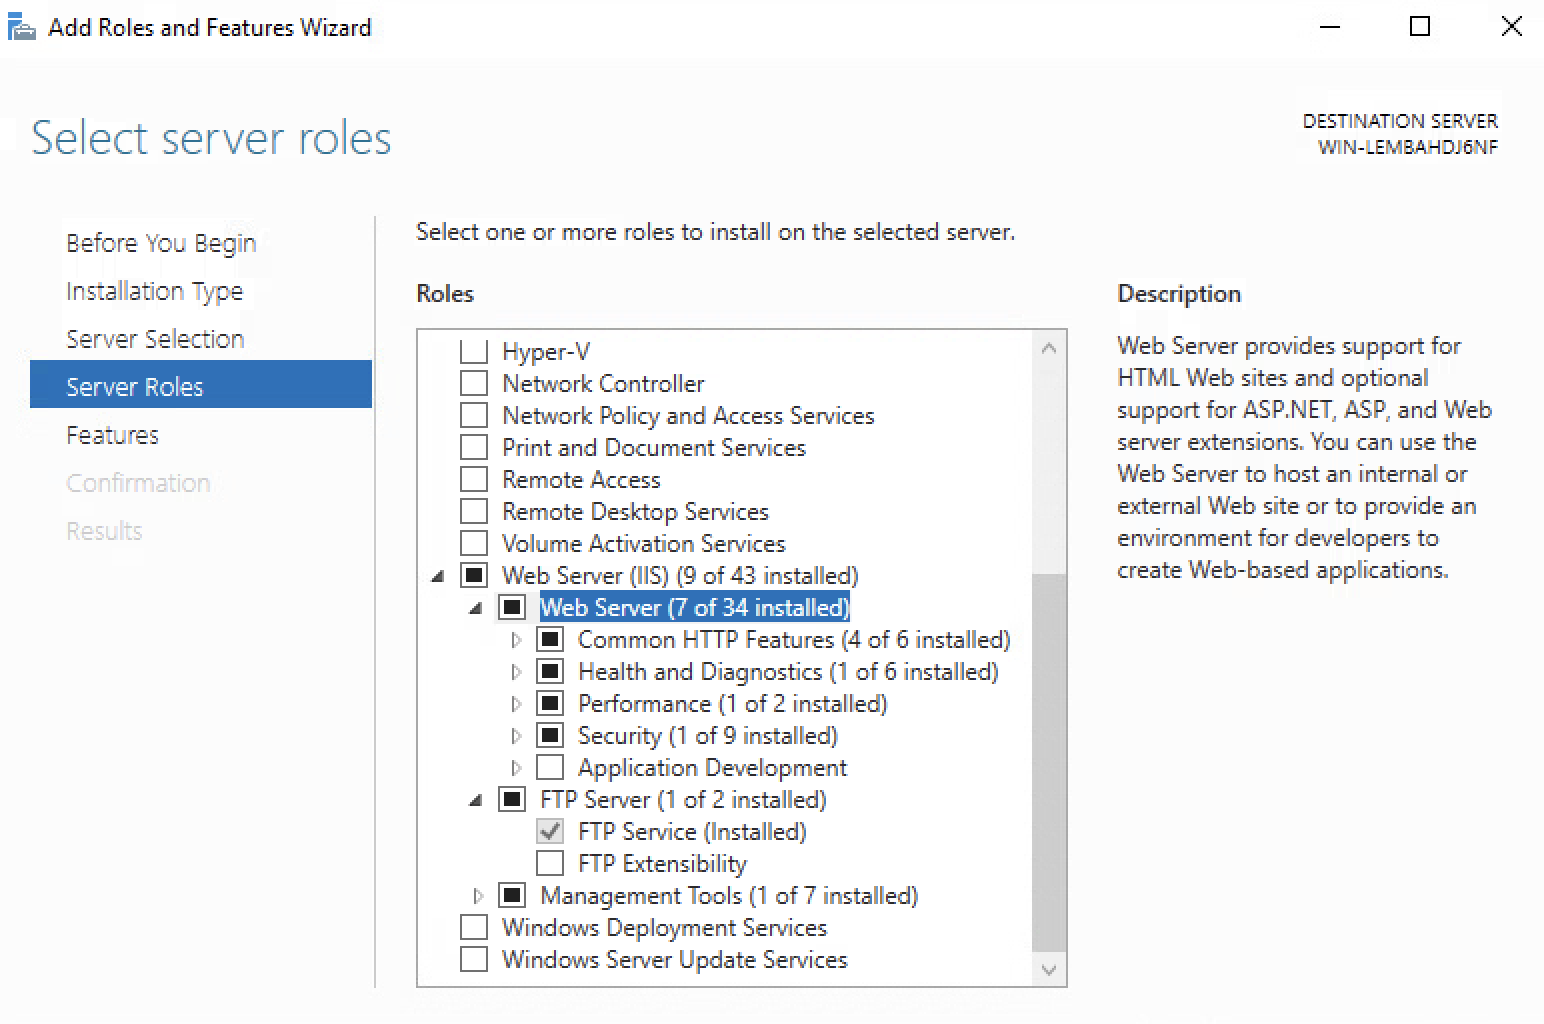This screenshot has height=1024, width=1544.
Task: Select the highlighted Web Server item
Action: click(x=694, y=607)
